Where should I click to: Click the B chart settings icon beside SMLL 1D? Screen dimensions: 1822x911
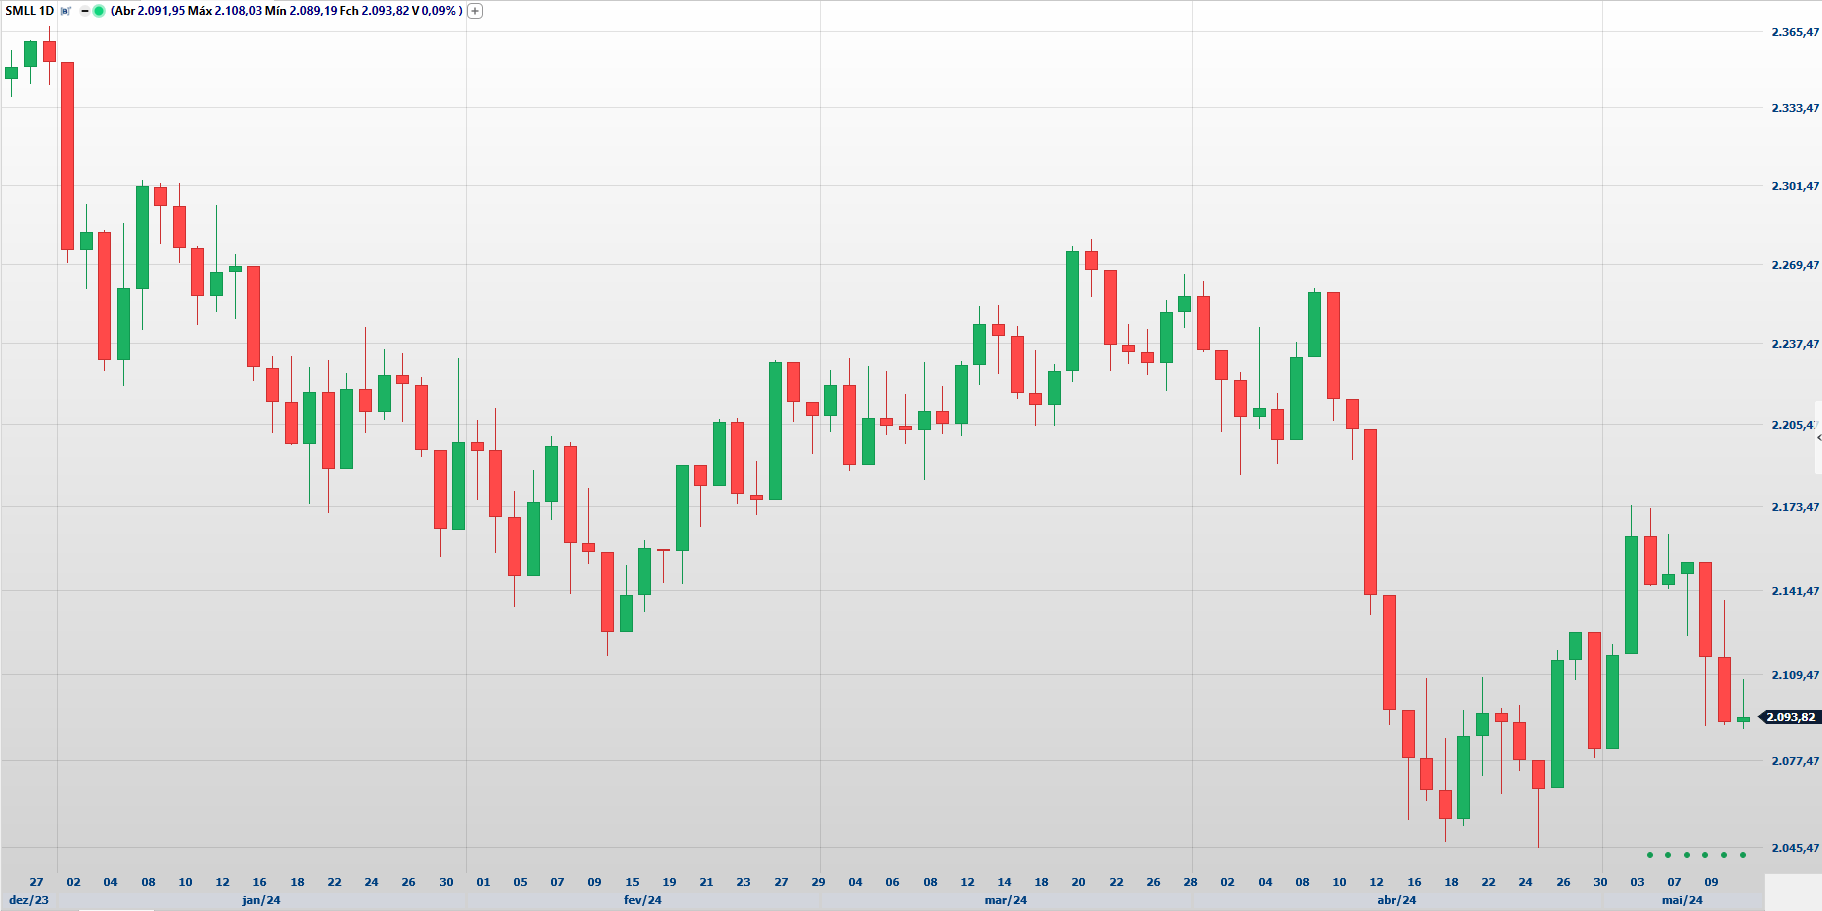coord(66,11)
